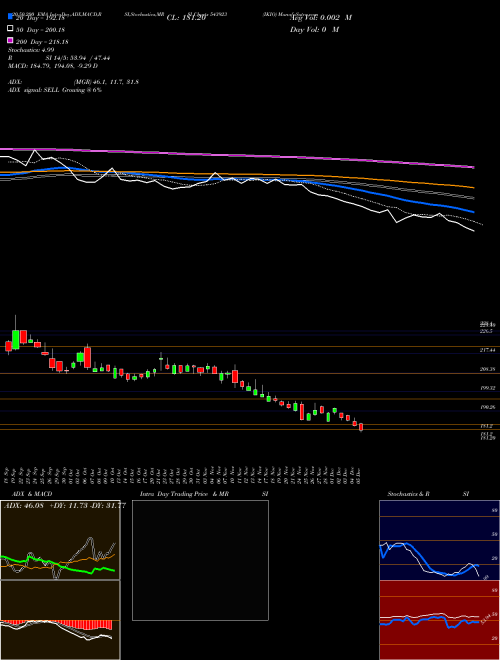
Task: Select the '200 Day - 218.18' legend text
Action: click(x=43, y=42)
